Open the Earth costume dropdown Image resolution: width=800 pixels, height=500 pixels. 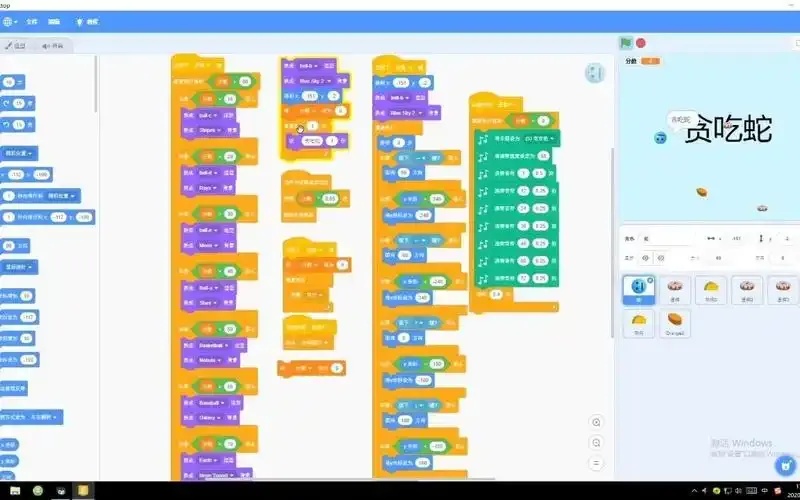coord(208,460)
